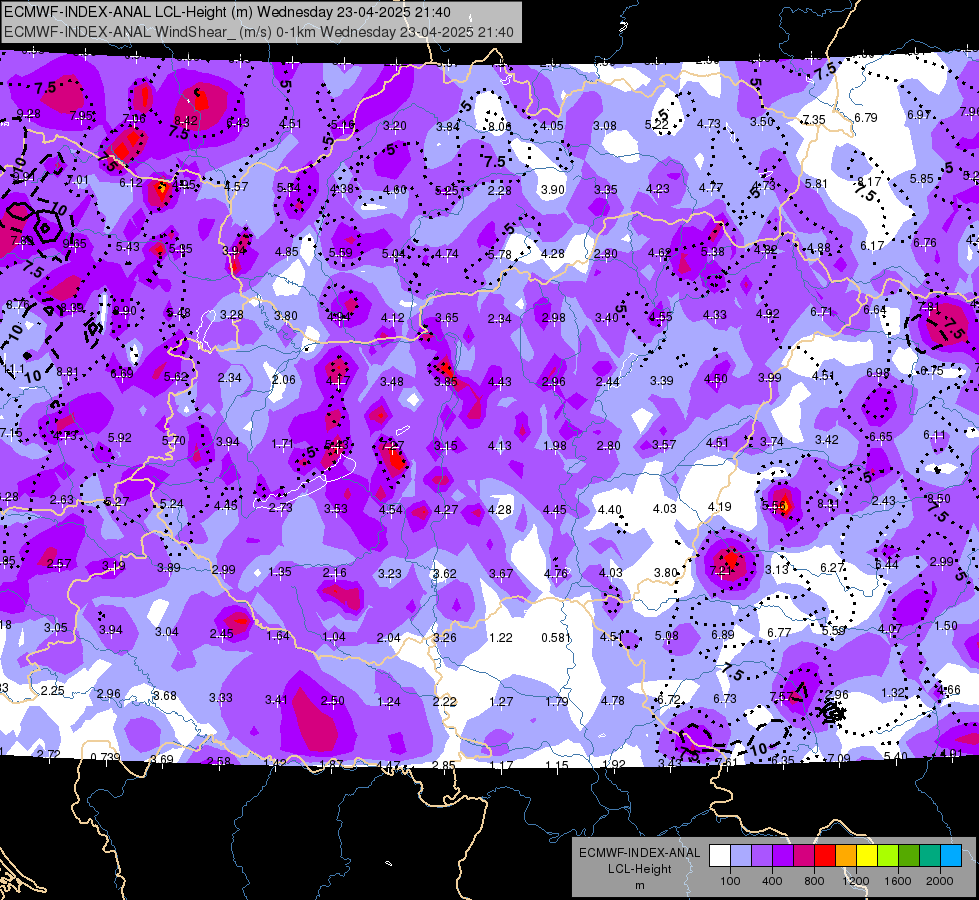Click the shear value 3.20
Viewport: 979px width, 900px height.
(395, 126)
